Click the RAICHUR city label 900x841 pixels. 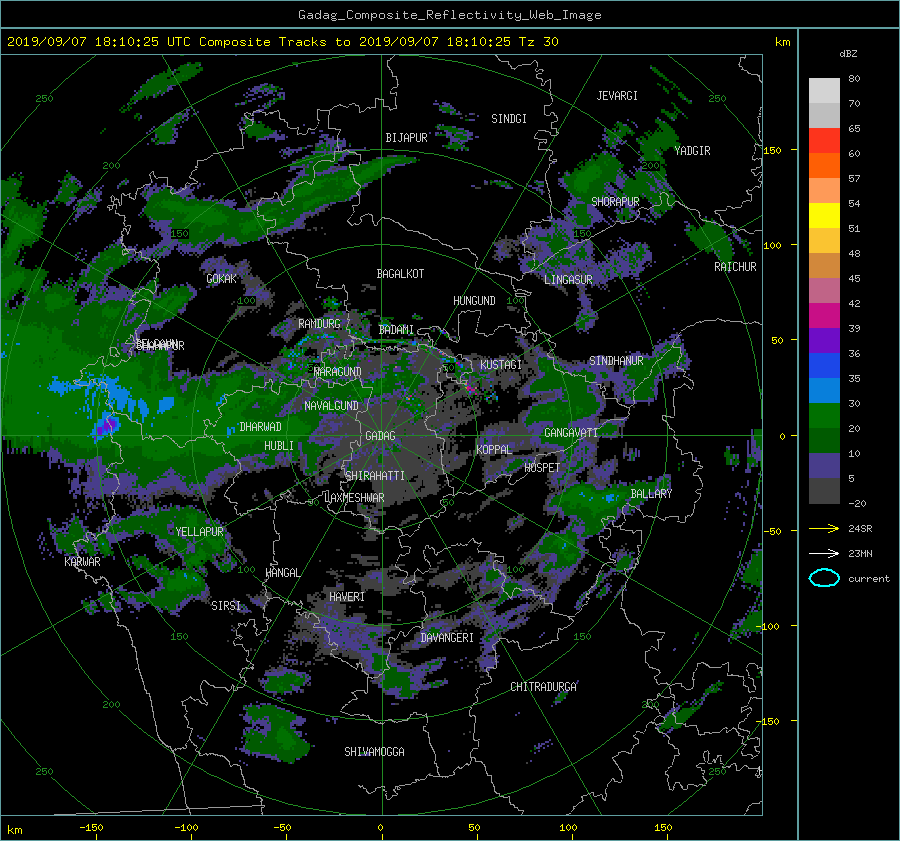735,267
